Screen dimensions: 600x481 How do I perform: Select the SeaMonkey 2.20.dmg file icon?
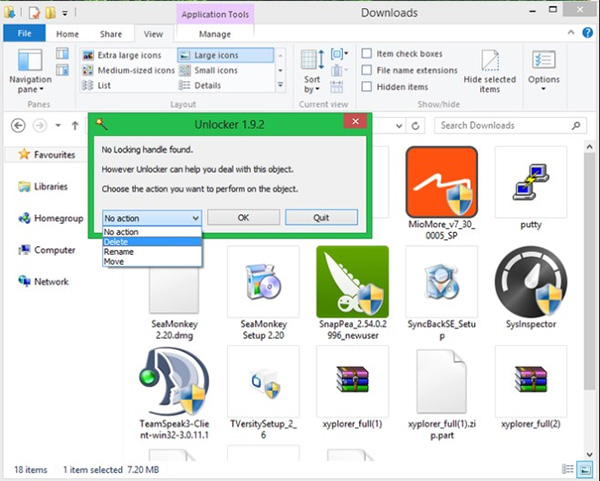pyautogui.click(x=174, y=291)
